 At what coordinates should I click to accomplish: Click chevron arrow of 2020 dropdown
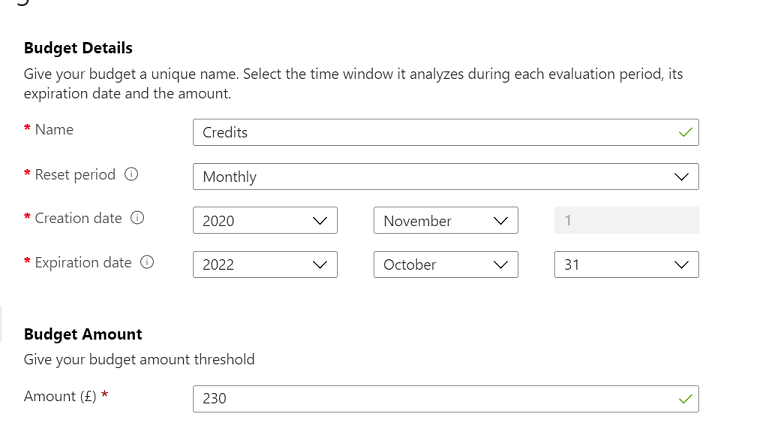pyautogui.click(x=320, y=221)
